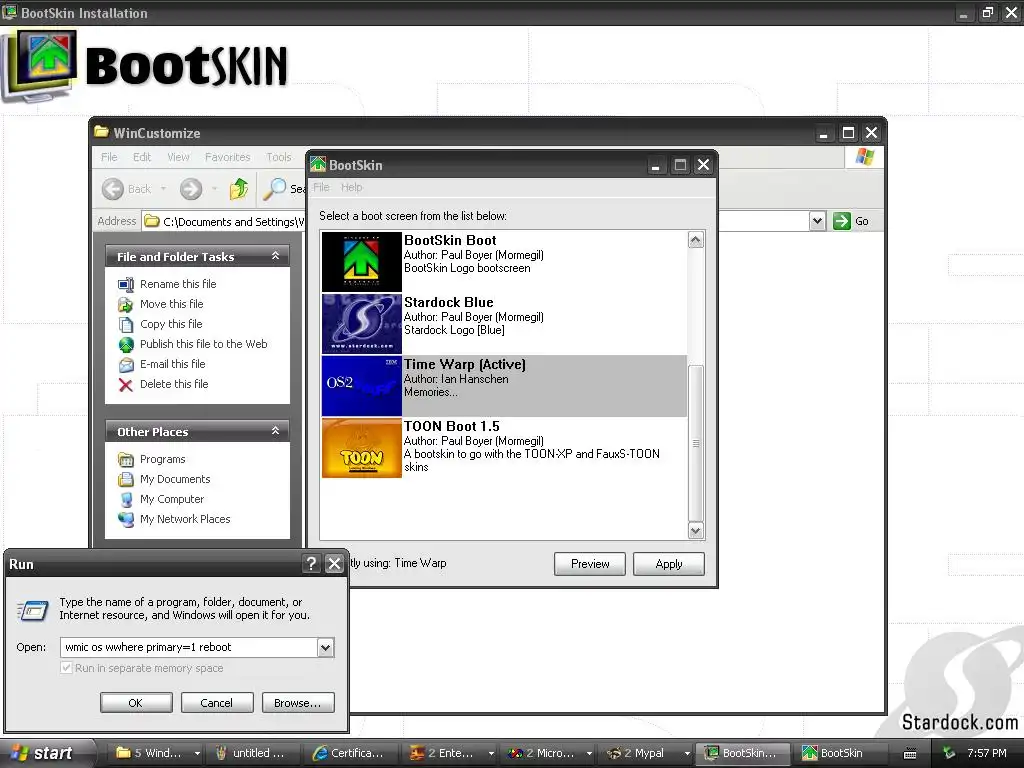Cancel the Run dialog

pos(217,703)
